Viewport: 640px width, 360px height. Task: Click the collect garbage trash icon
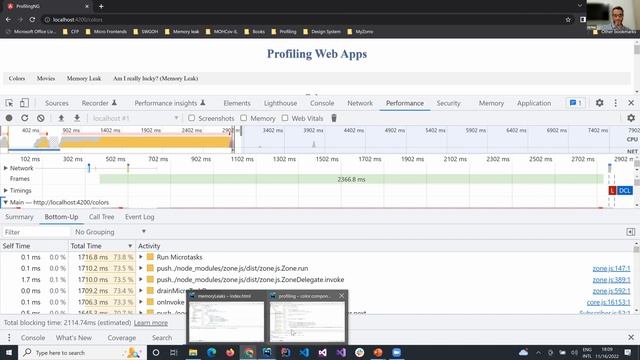pyautogui.click(x=334, y=118)
